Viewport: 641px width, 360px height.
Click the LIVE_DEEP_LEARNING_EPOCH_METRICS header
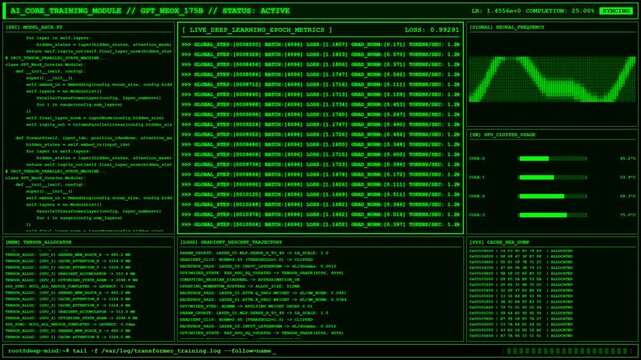click(x=257, y=30)
